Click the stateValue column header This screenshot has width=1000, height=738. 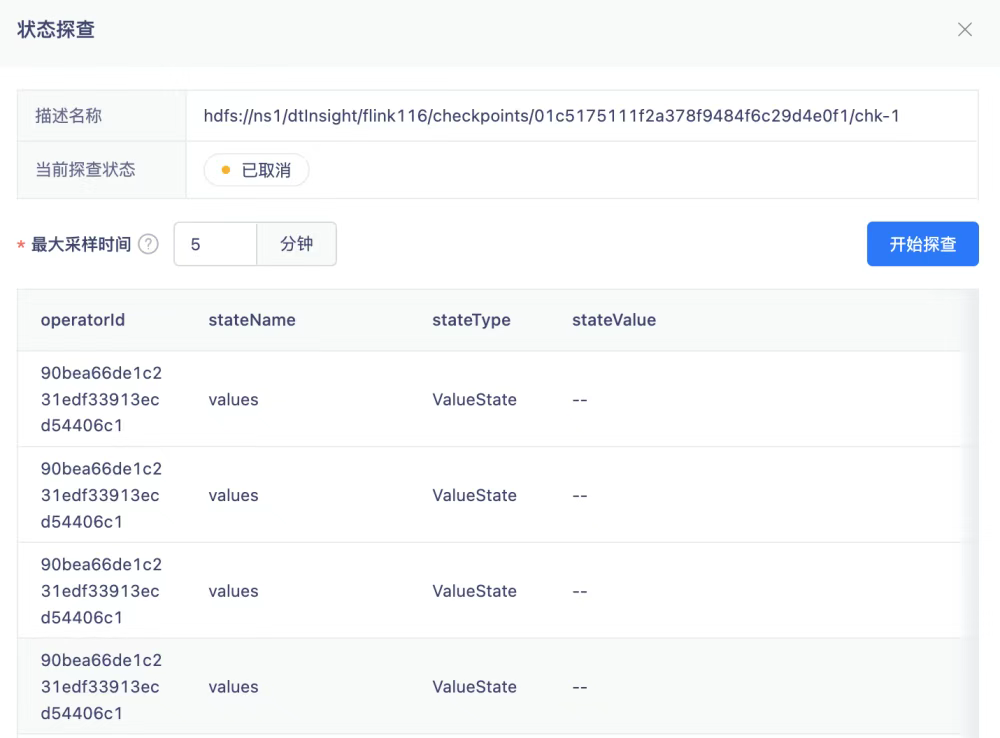(x=614, y=320)
